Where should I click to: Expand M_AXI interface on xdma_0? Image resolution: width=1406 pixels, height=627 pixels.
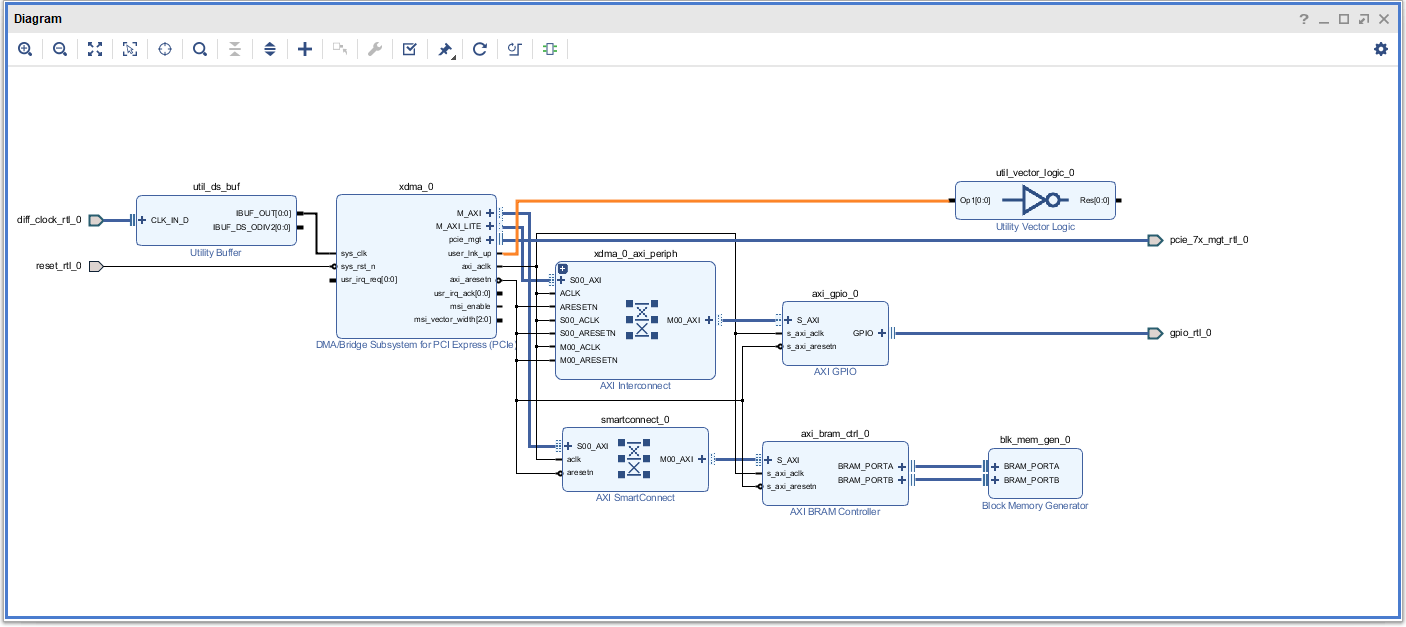click(x=489, y=213)
